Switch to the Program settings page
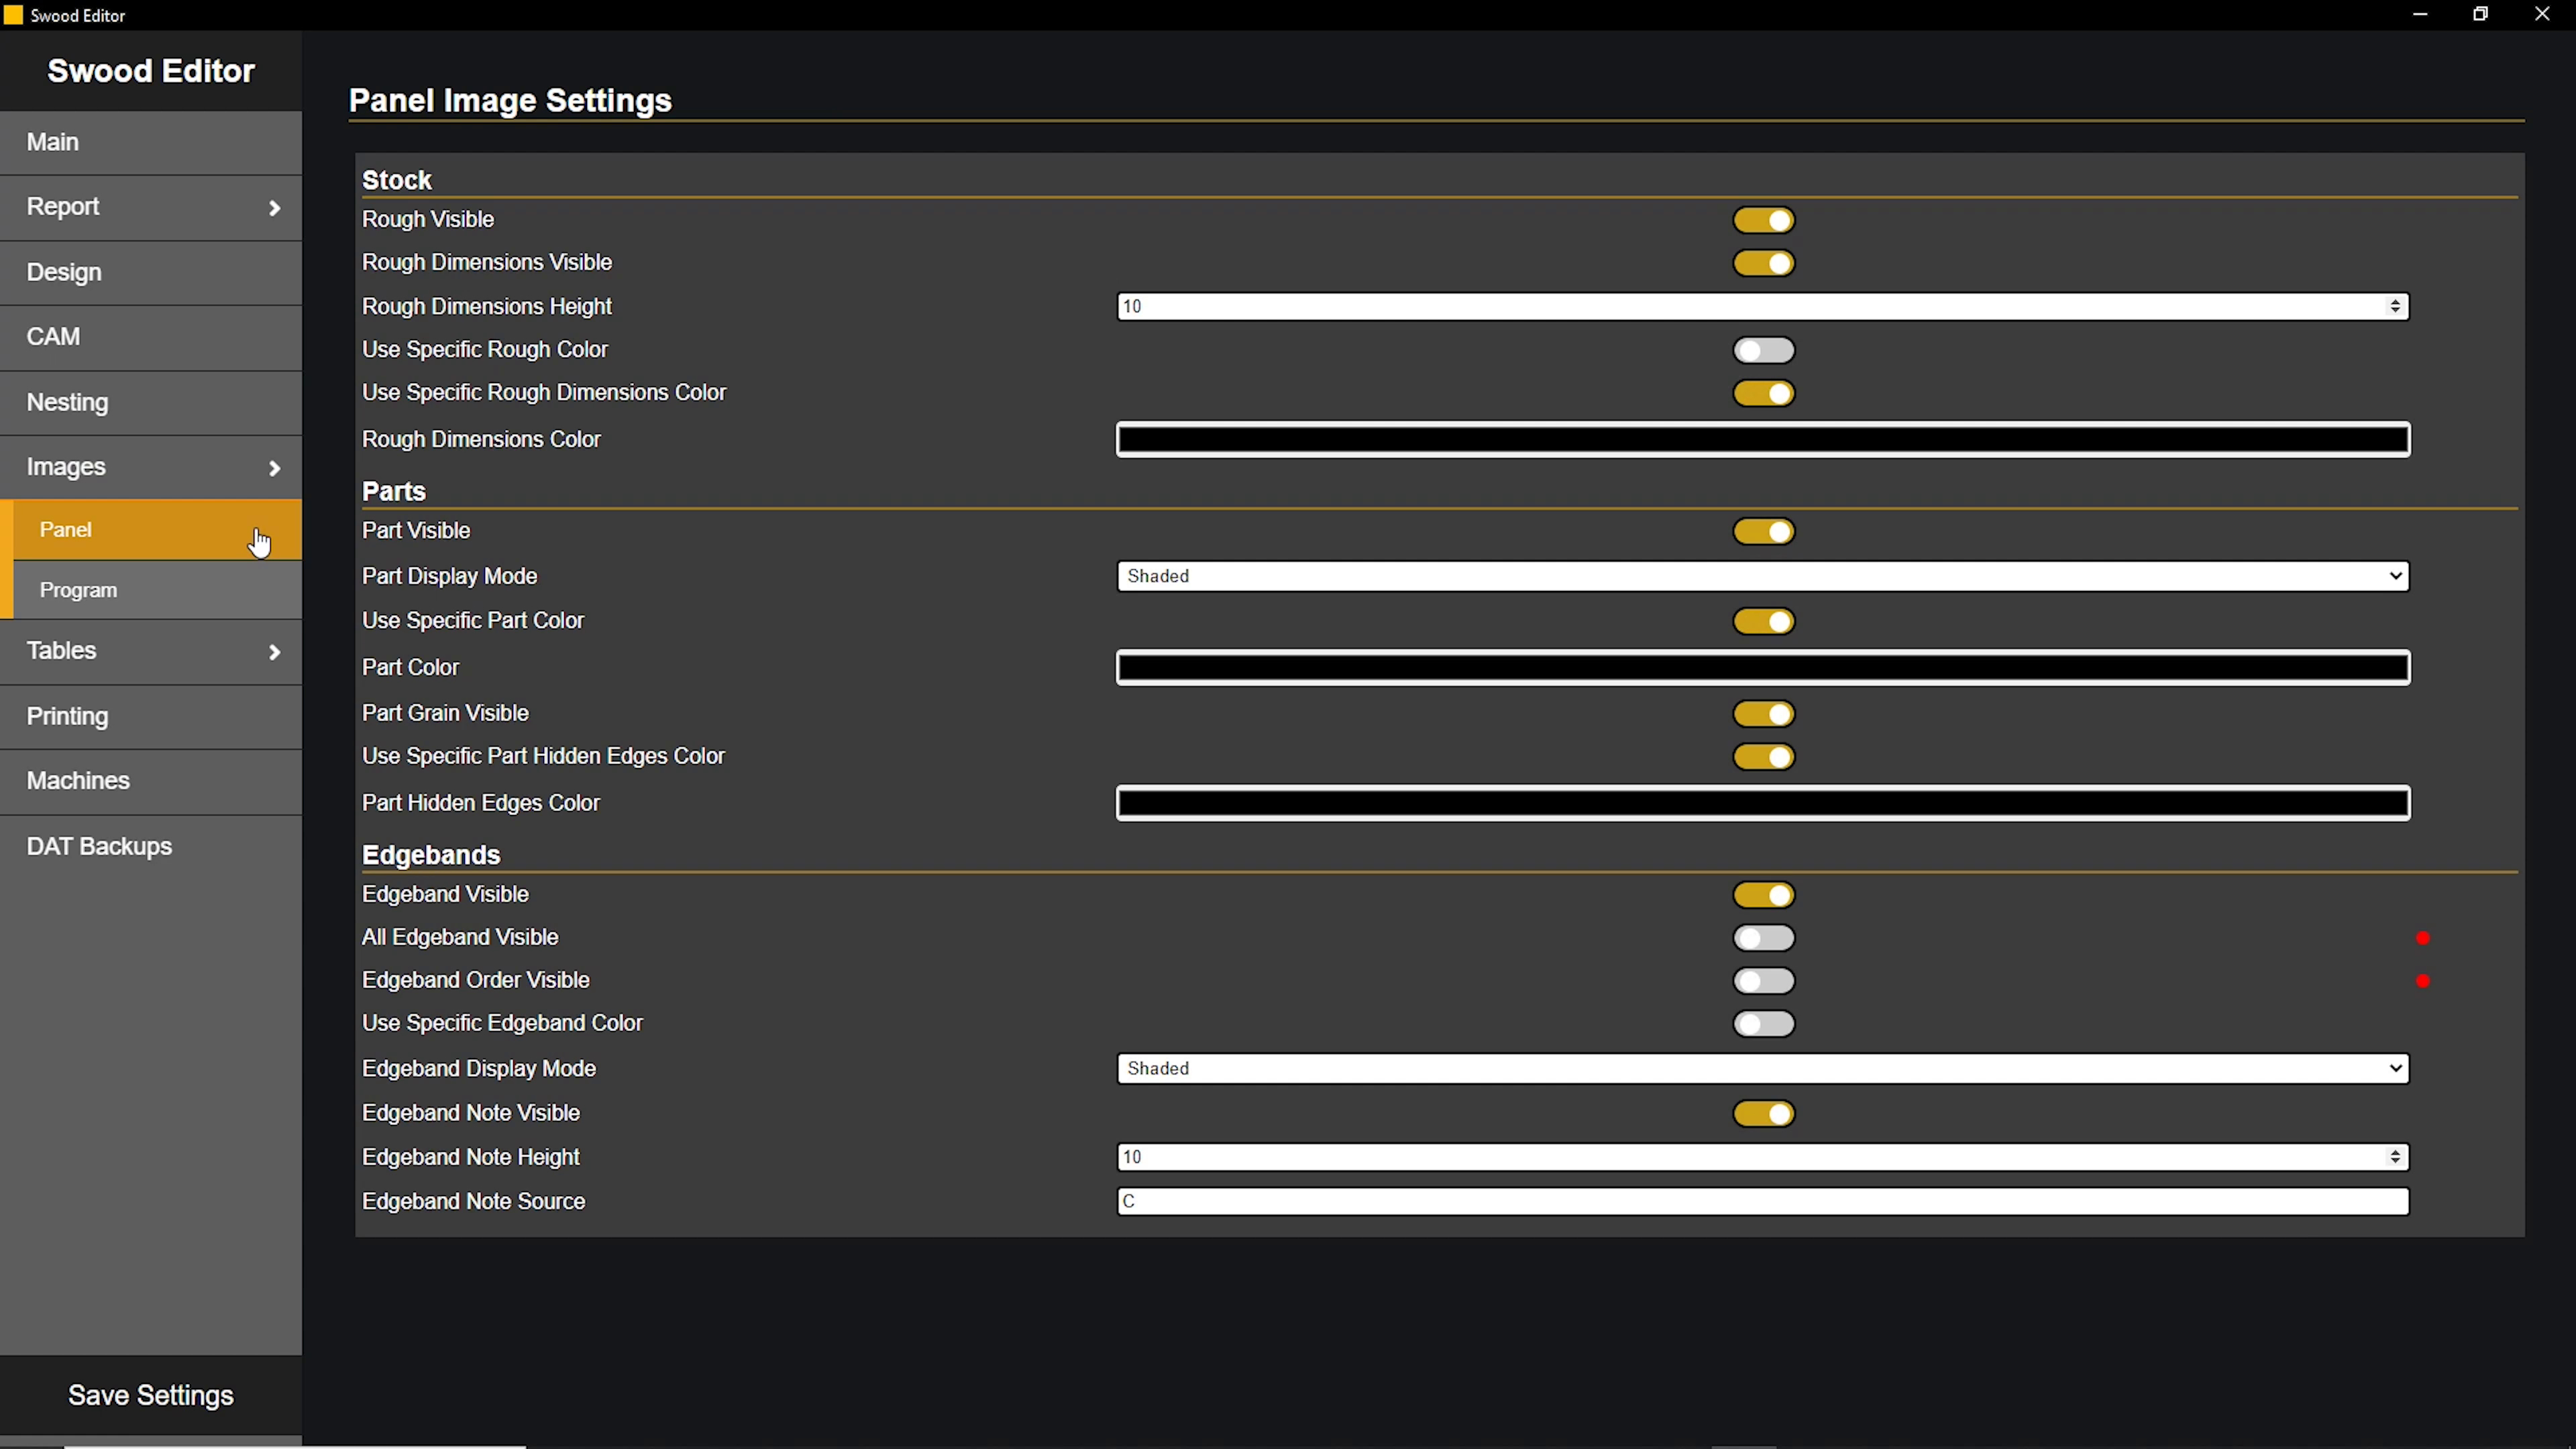 coord(150,589)
